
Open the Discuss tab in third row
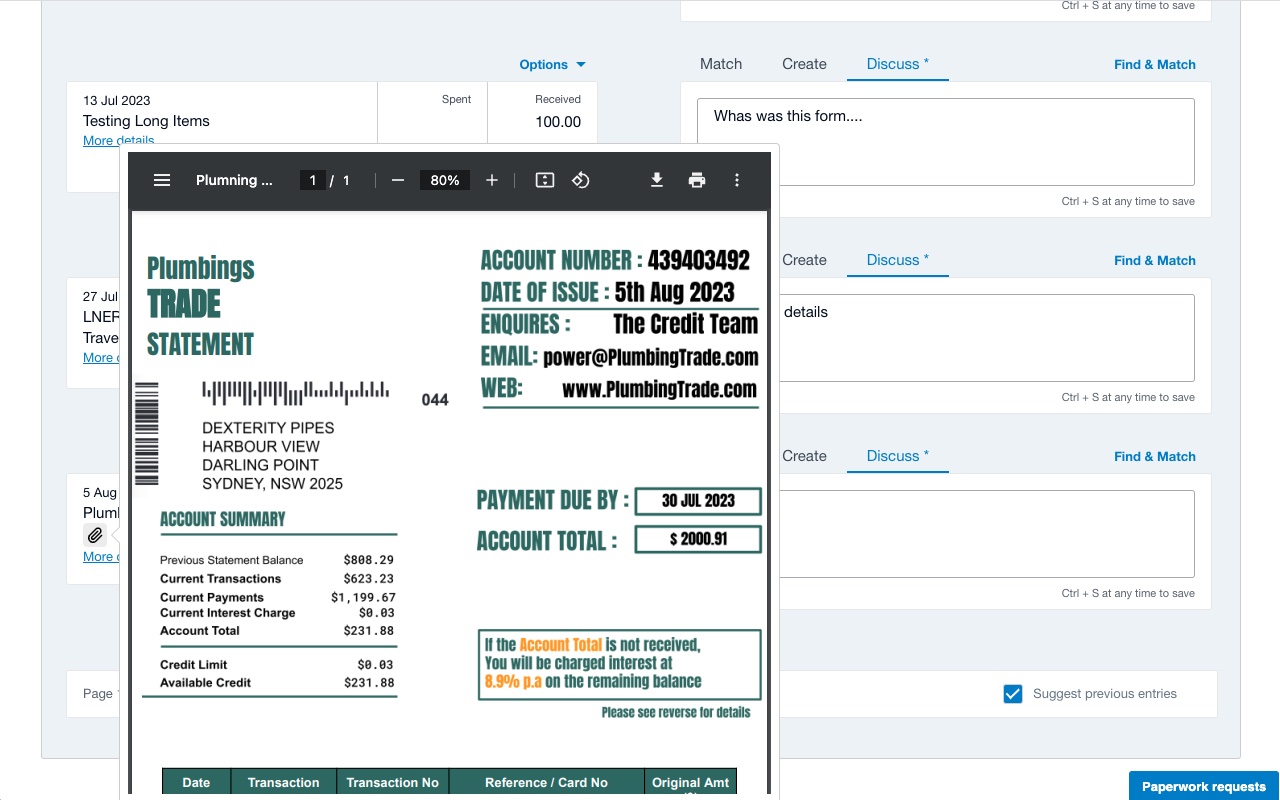click(x=897, y=456)
